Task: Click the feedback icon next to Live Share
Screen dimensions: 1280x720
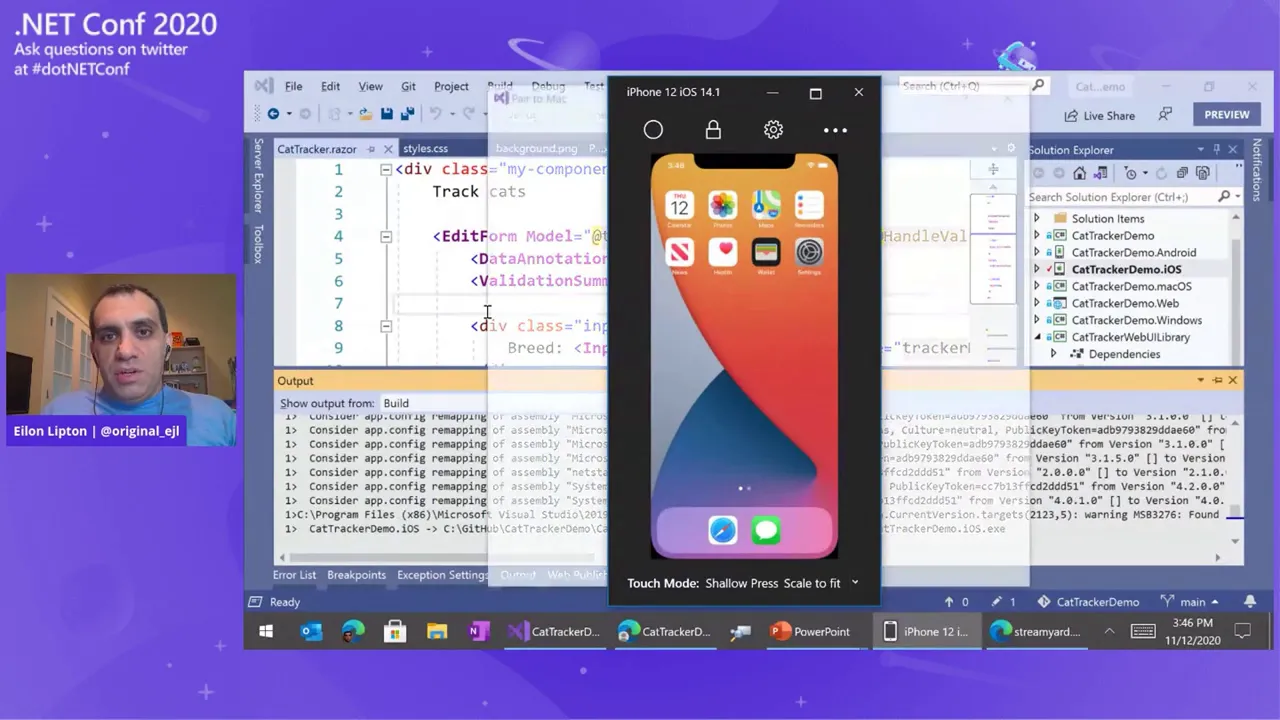Action: (x=1165, y=115)
